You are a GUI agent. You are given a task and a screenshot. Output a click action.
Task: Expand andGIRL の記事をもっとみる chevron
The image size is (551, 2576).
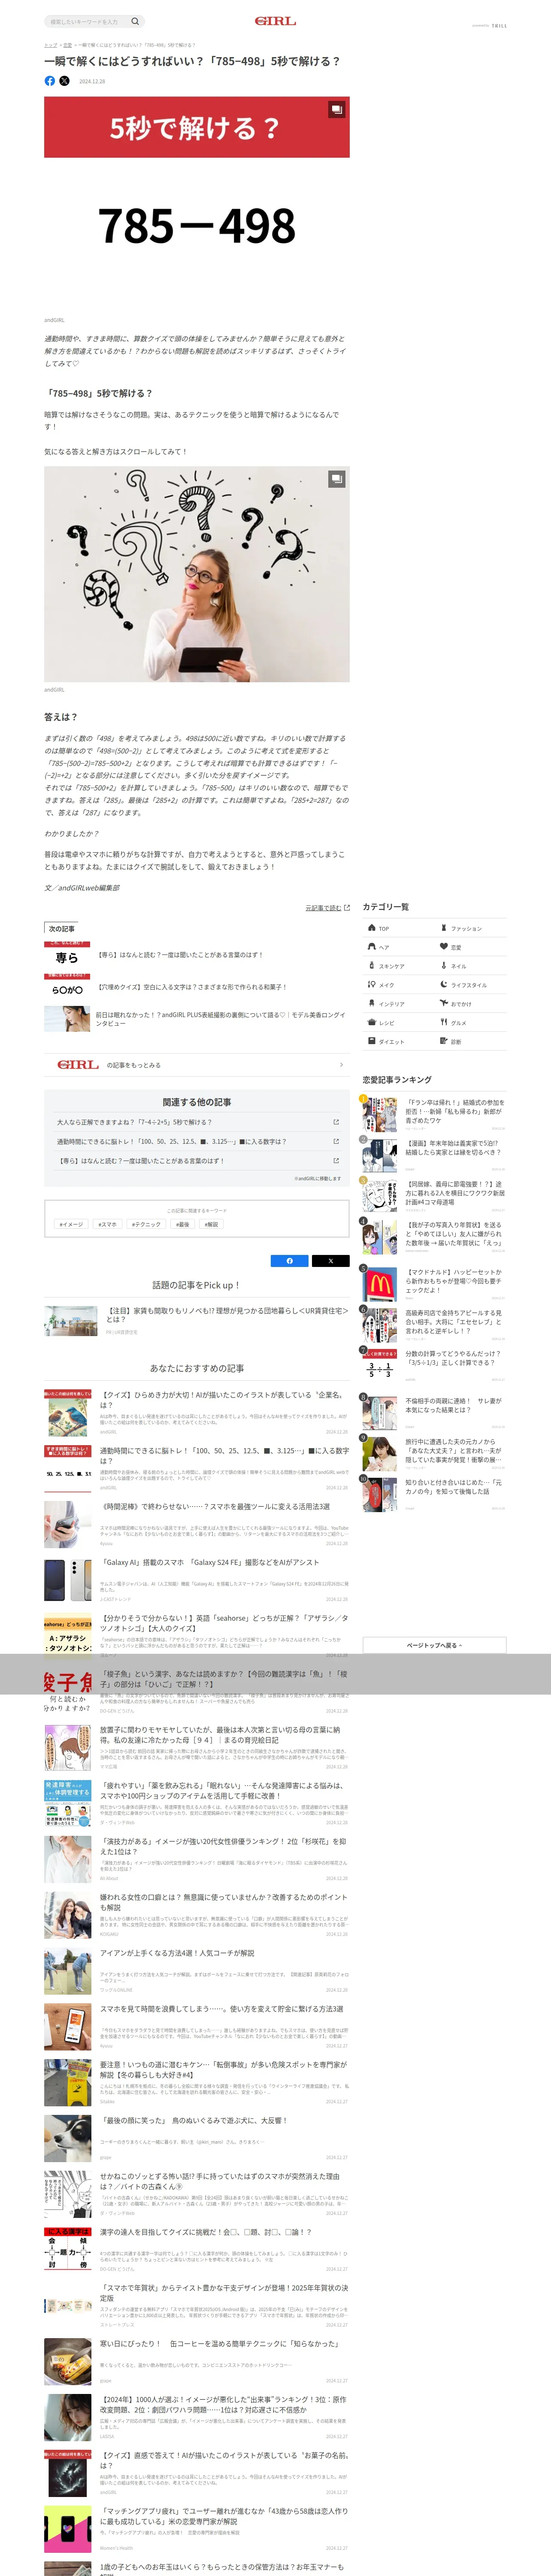(x=341, y=1065)
